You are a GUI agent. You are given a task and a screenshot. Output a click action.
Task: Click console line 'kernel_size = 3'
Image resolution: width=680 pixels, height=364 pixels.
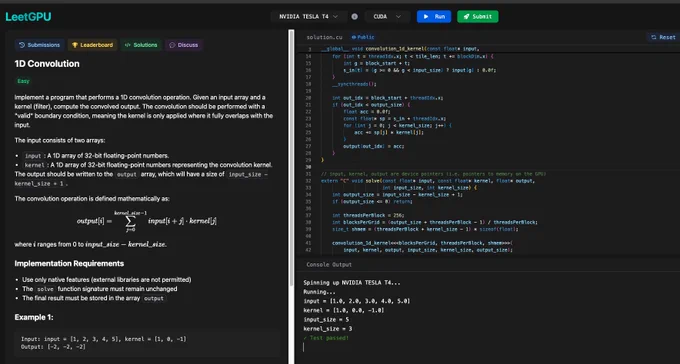click(x=327, y=328)
